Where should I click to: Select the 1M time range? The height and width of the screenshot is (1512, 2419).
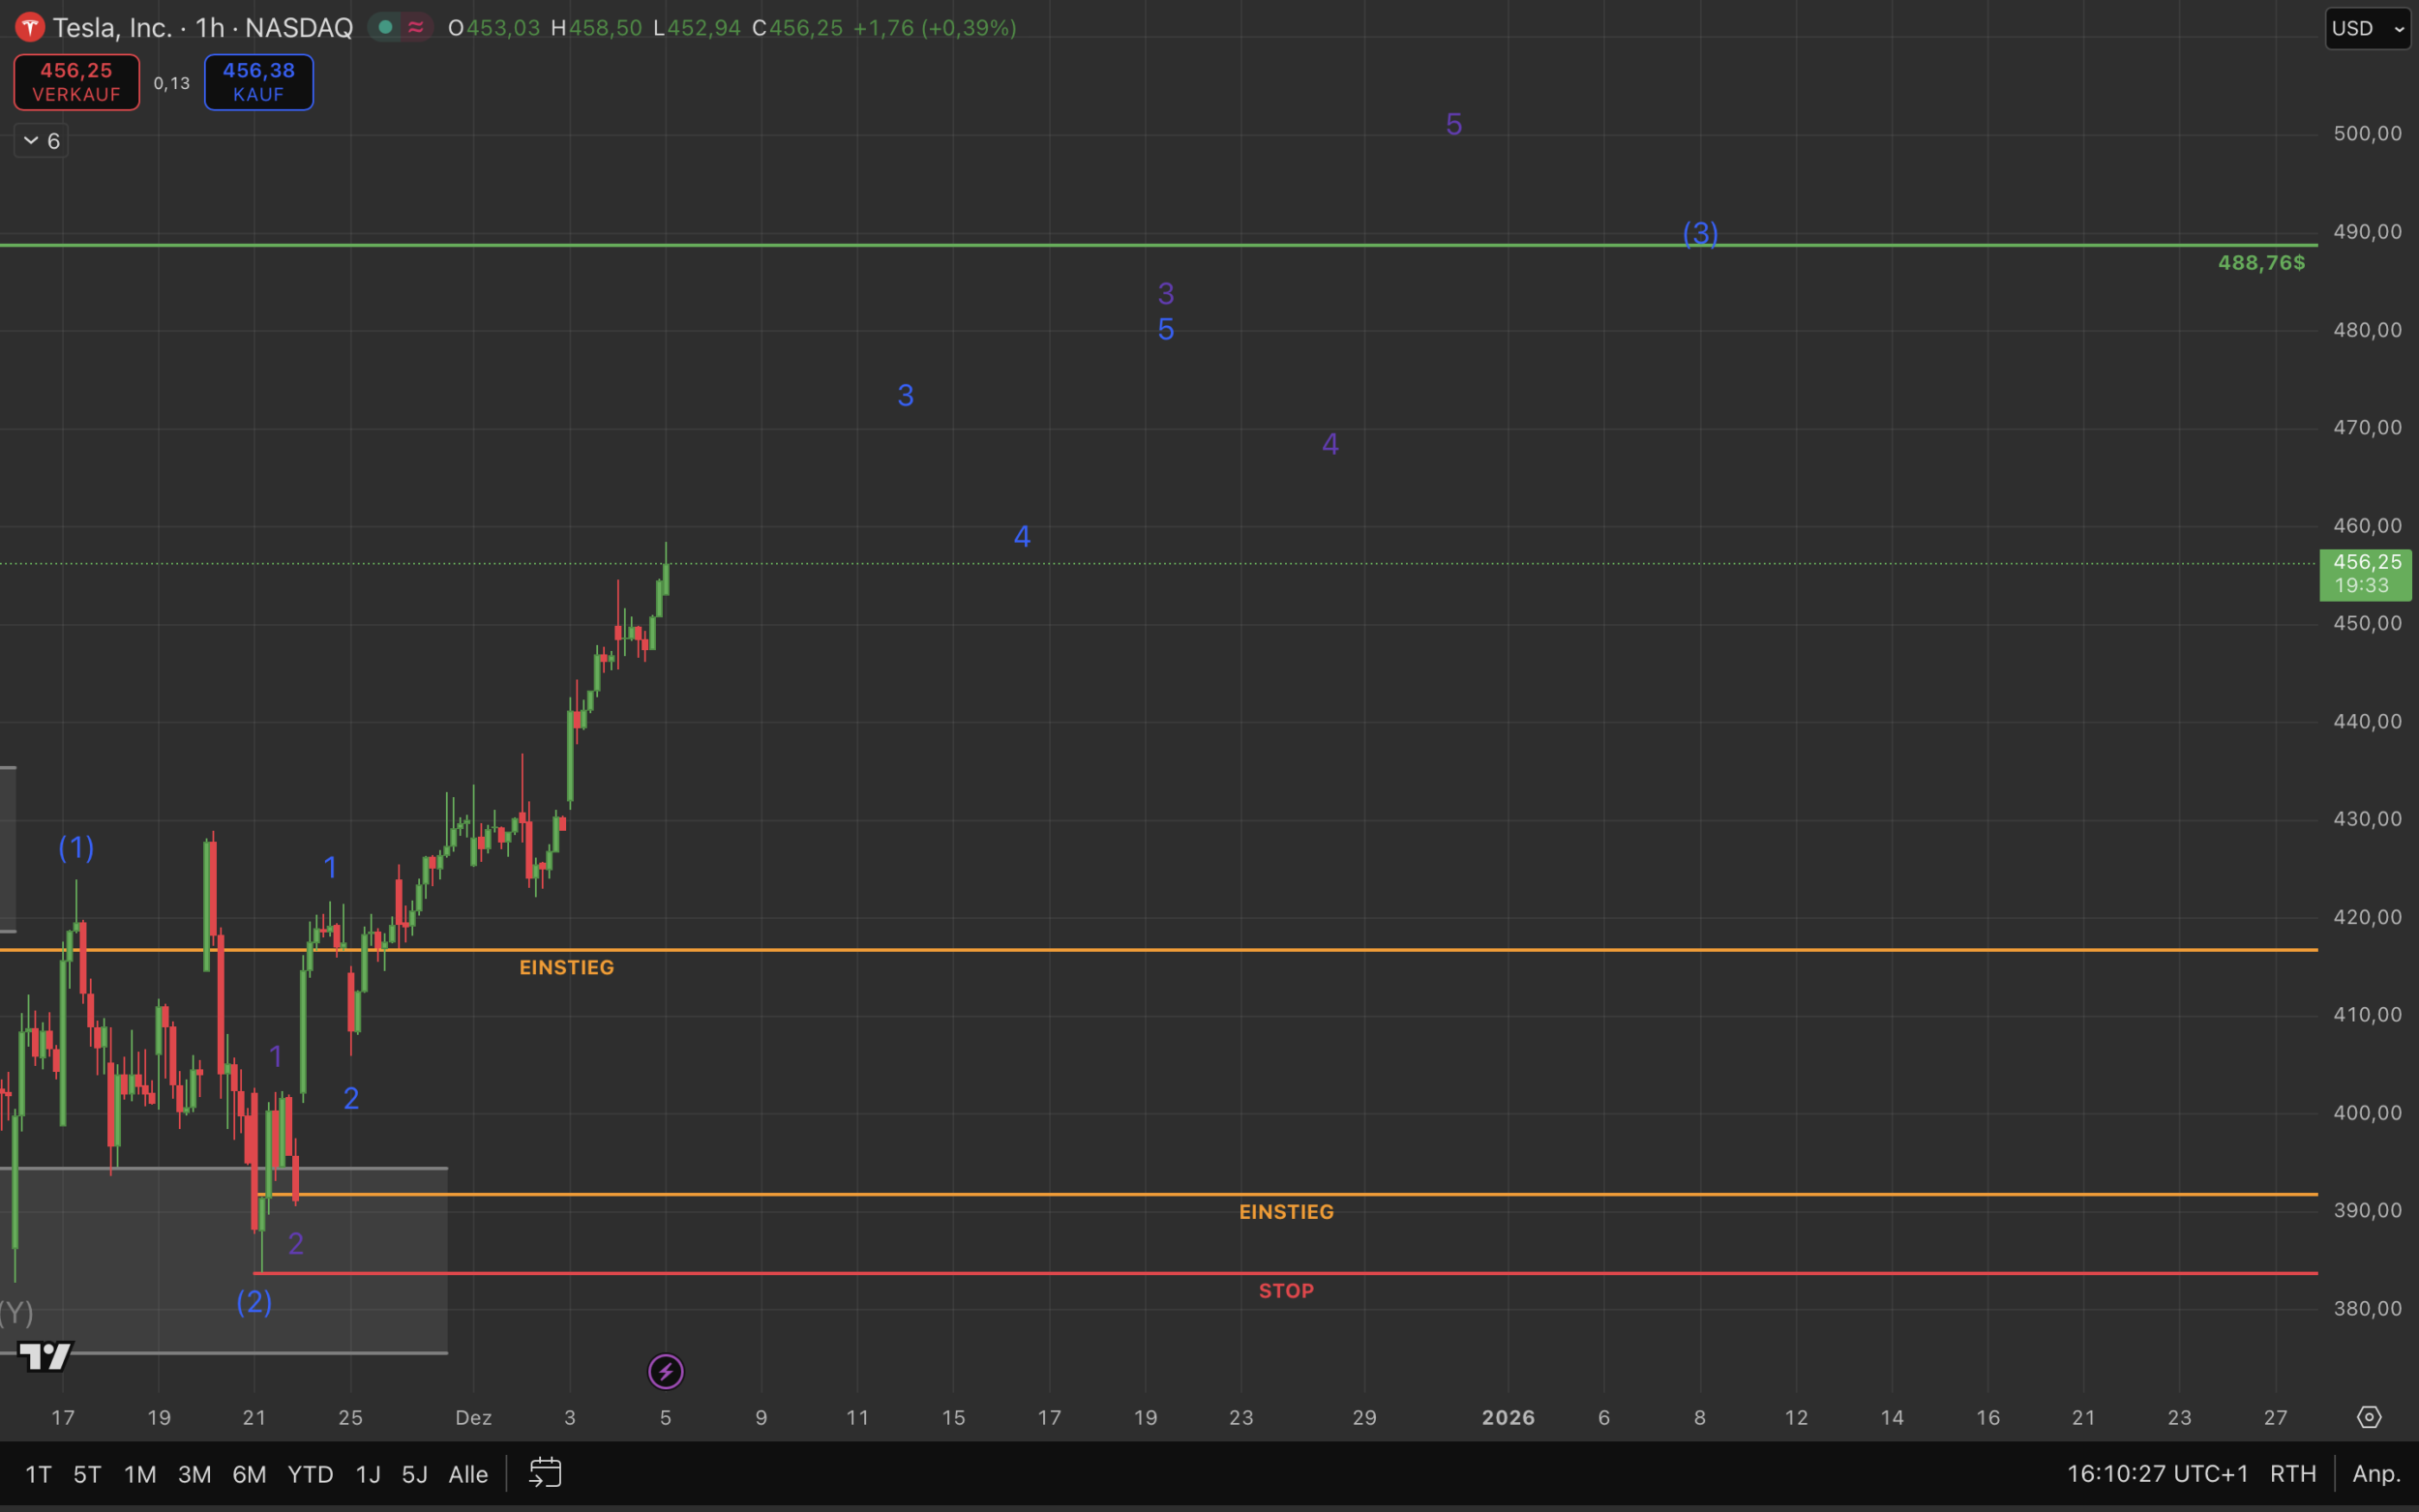click(140, 1474)
